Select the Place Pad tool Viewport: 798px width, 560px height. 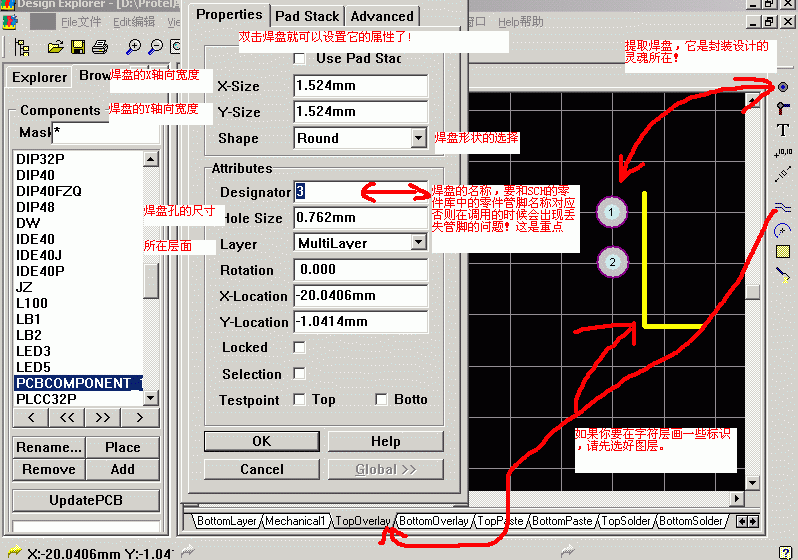point(783,87)
